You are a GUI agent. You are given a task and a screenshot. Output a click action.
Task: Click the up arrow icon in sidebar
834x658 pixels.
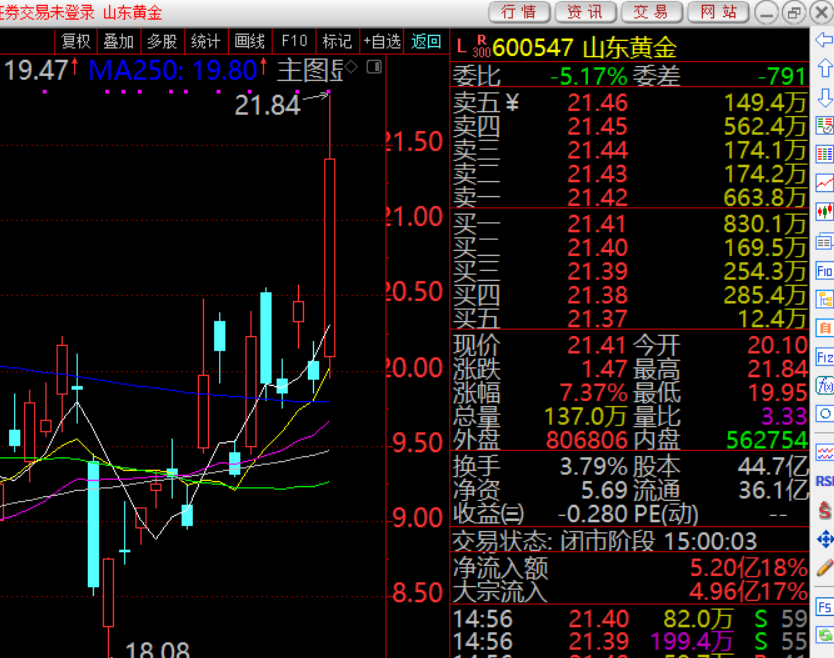[x=824, y=69]
